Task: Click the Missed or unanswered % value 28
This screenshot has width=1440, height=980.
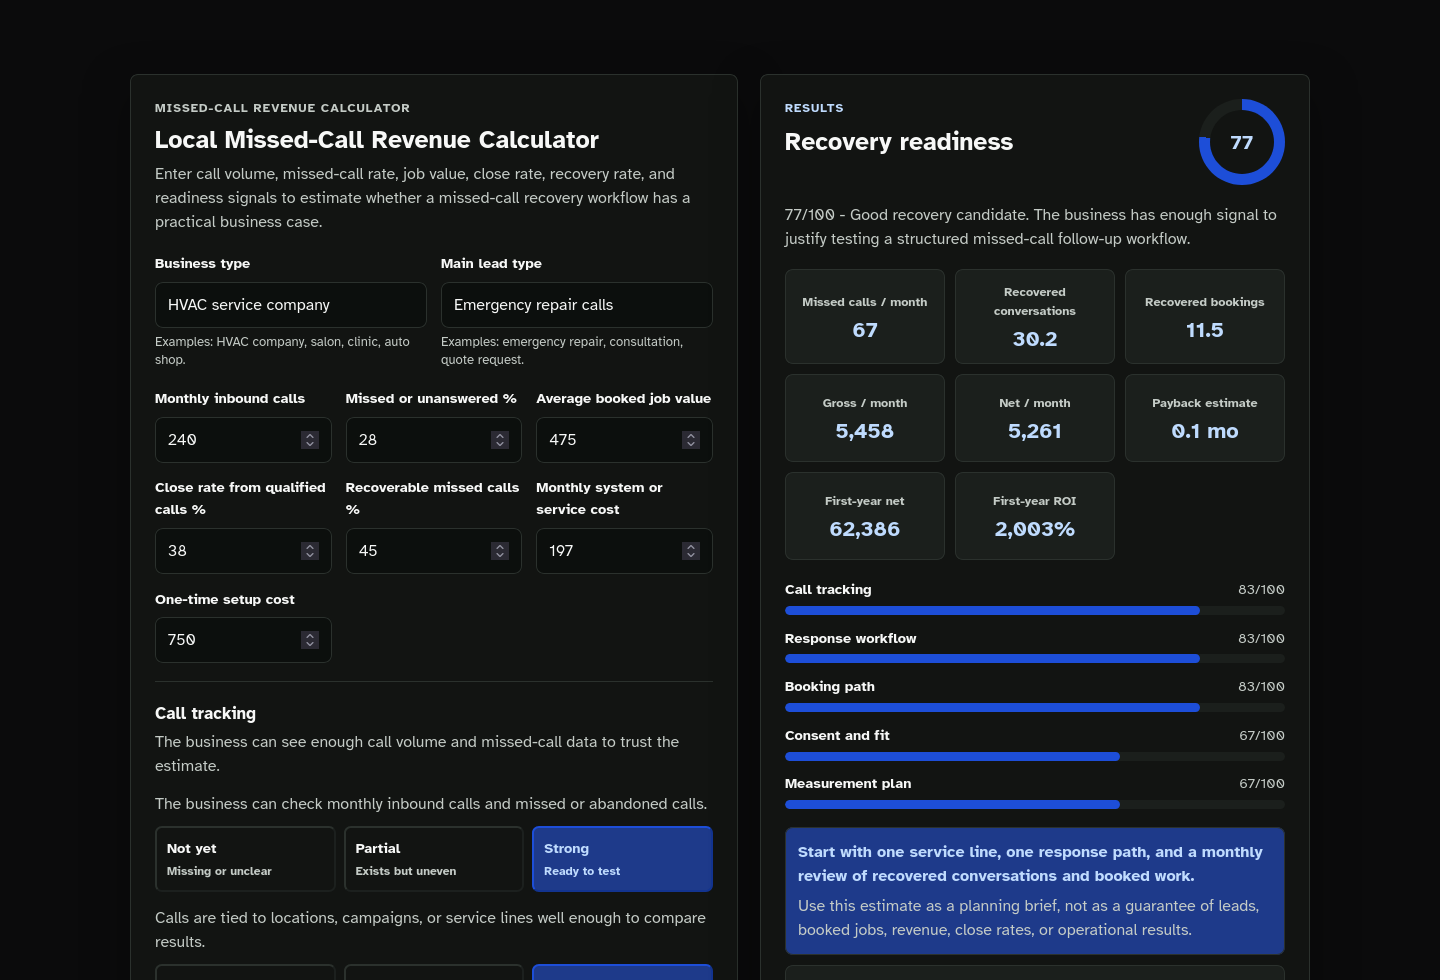Action: tap(368, 440)
